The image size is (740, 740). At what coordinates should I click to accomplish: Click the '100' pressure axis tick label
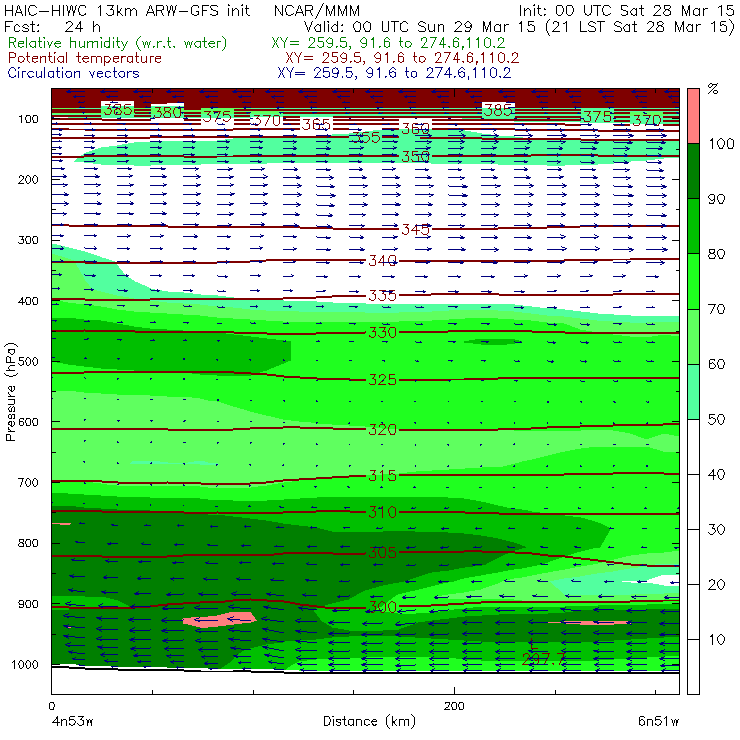pos(28,119)
